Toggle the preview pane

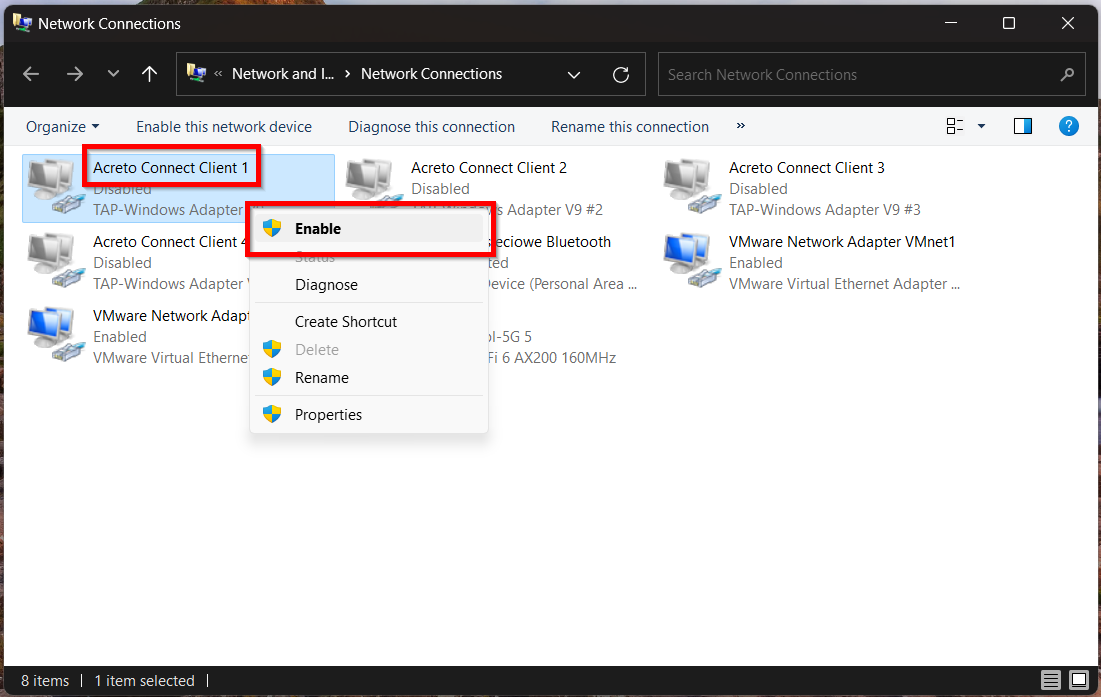(1023, 126)
